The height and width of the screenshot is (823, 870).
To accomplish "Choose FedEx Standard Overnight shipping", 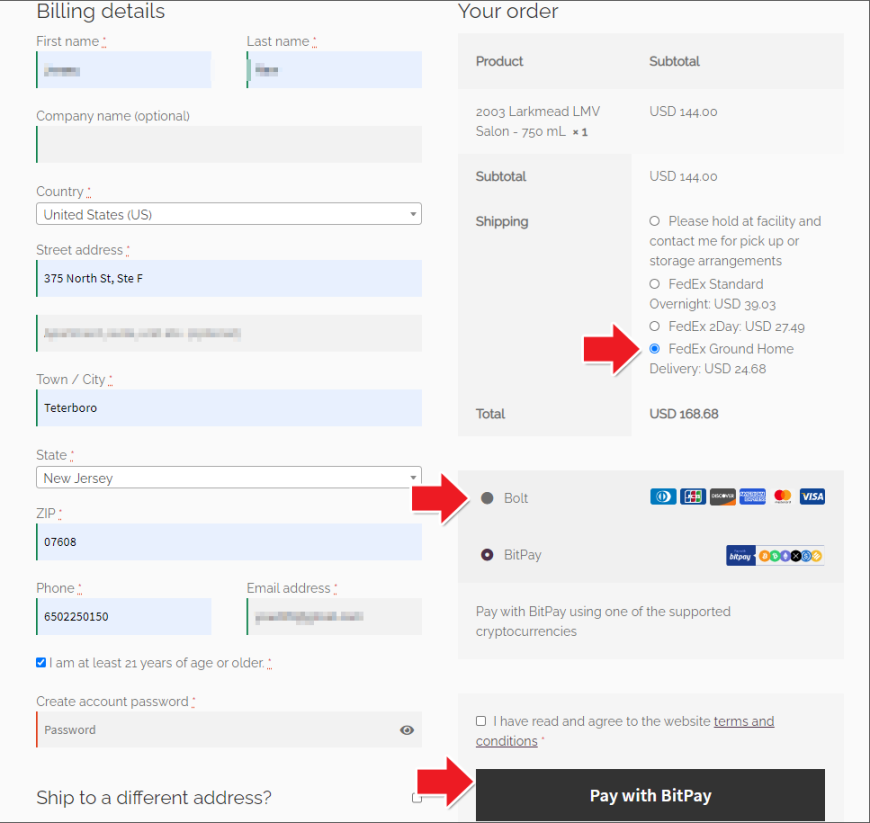I will pos(655,284).
